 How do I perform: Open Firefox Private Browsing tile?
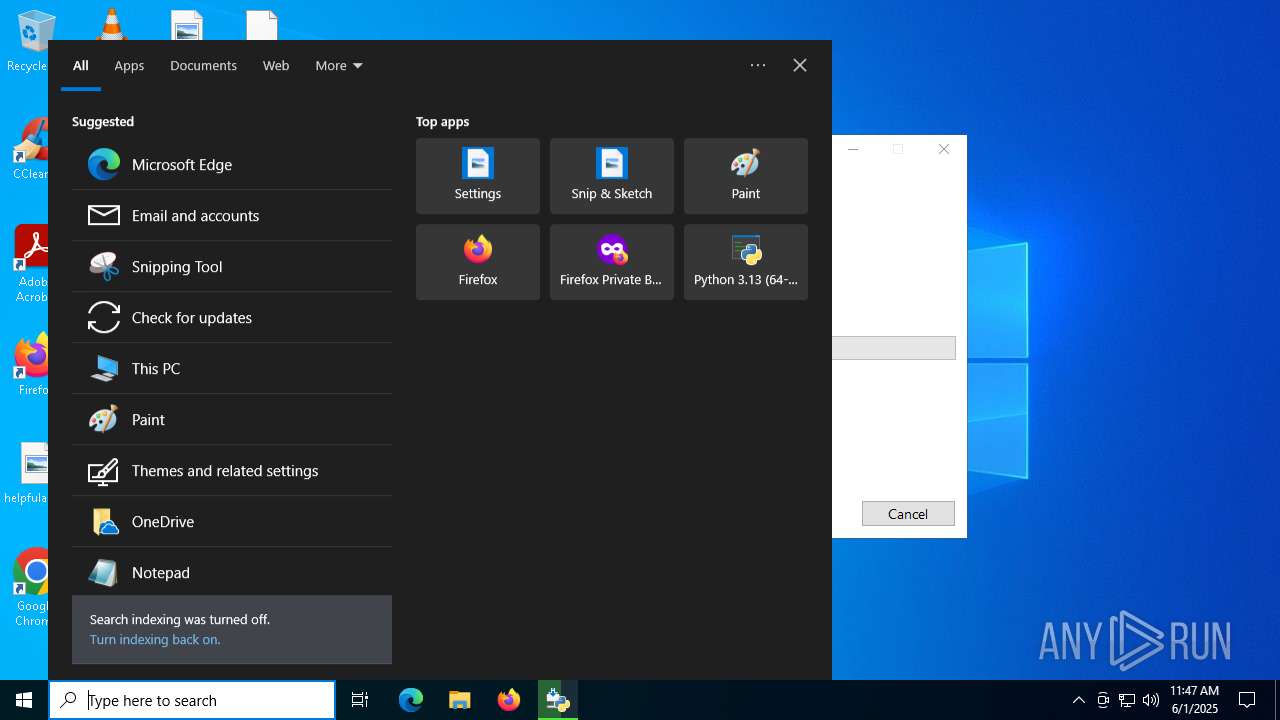pyautogui.click(x=612, y=262)
